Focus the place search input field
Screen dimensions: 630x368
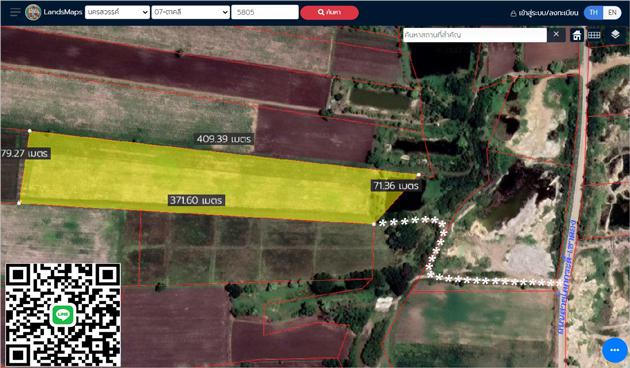pos(475,35)
